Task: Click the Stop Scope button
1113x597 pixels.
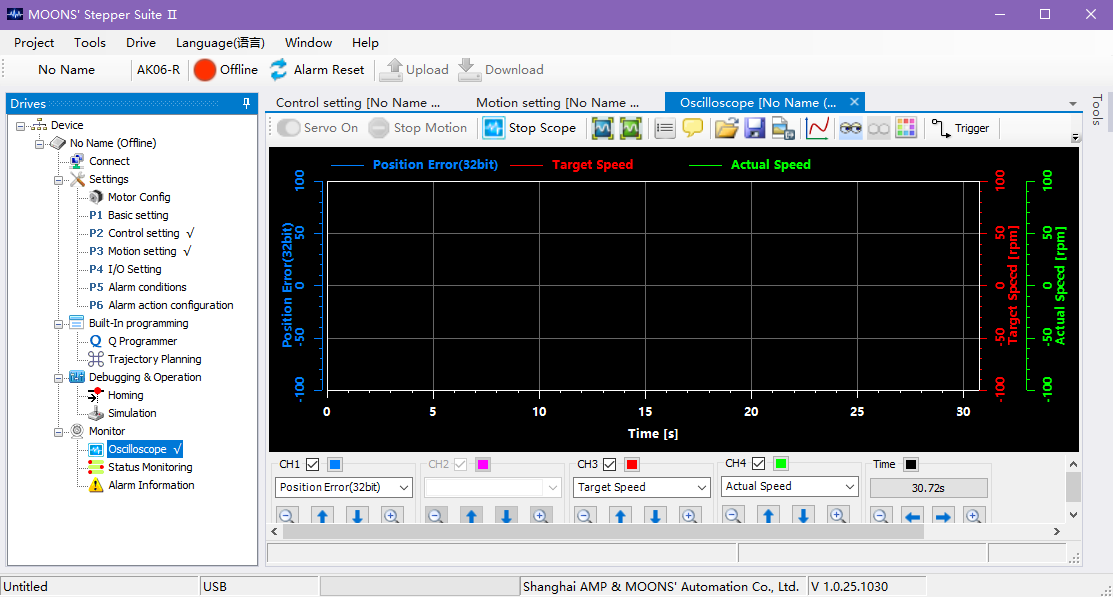Action: (530, 128)
